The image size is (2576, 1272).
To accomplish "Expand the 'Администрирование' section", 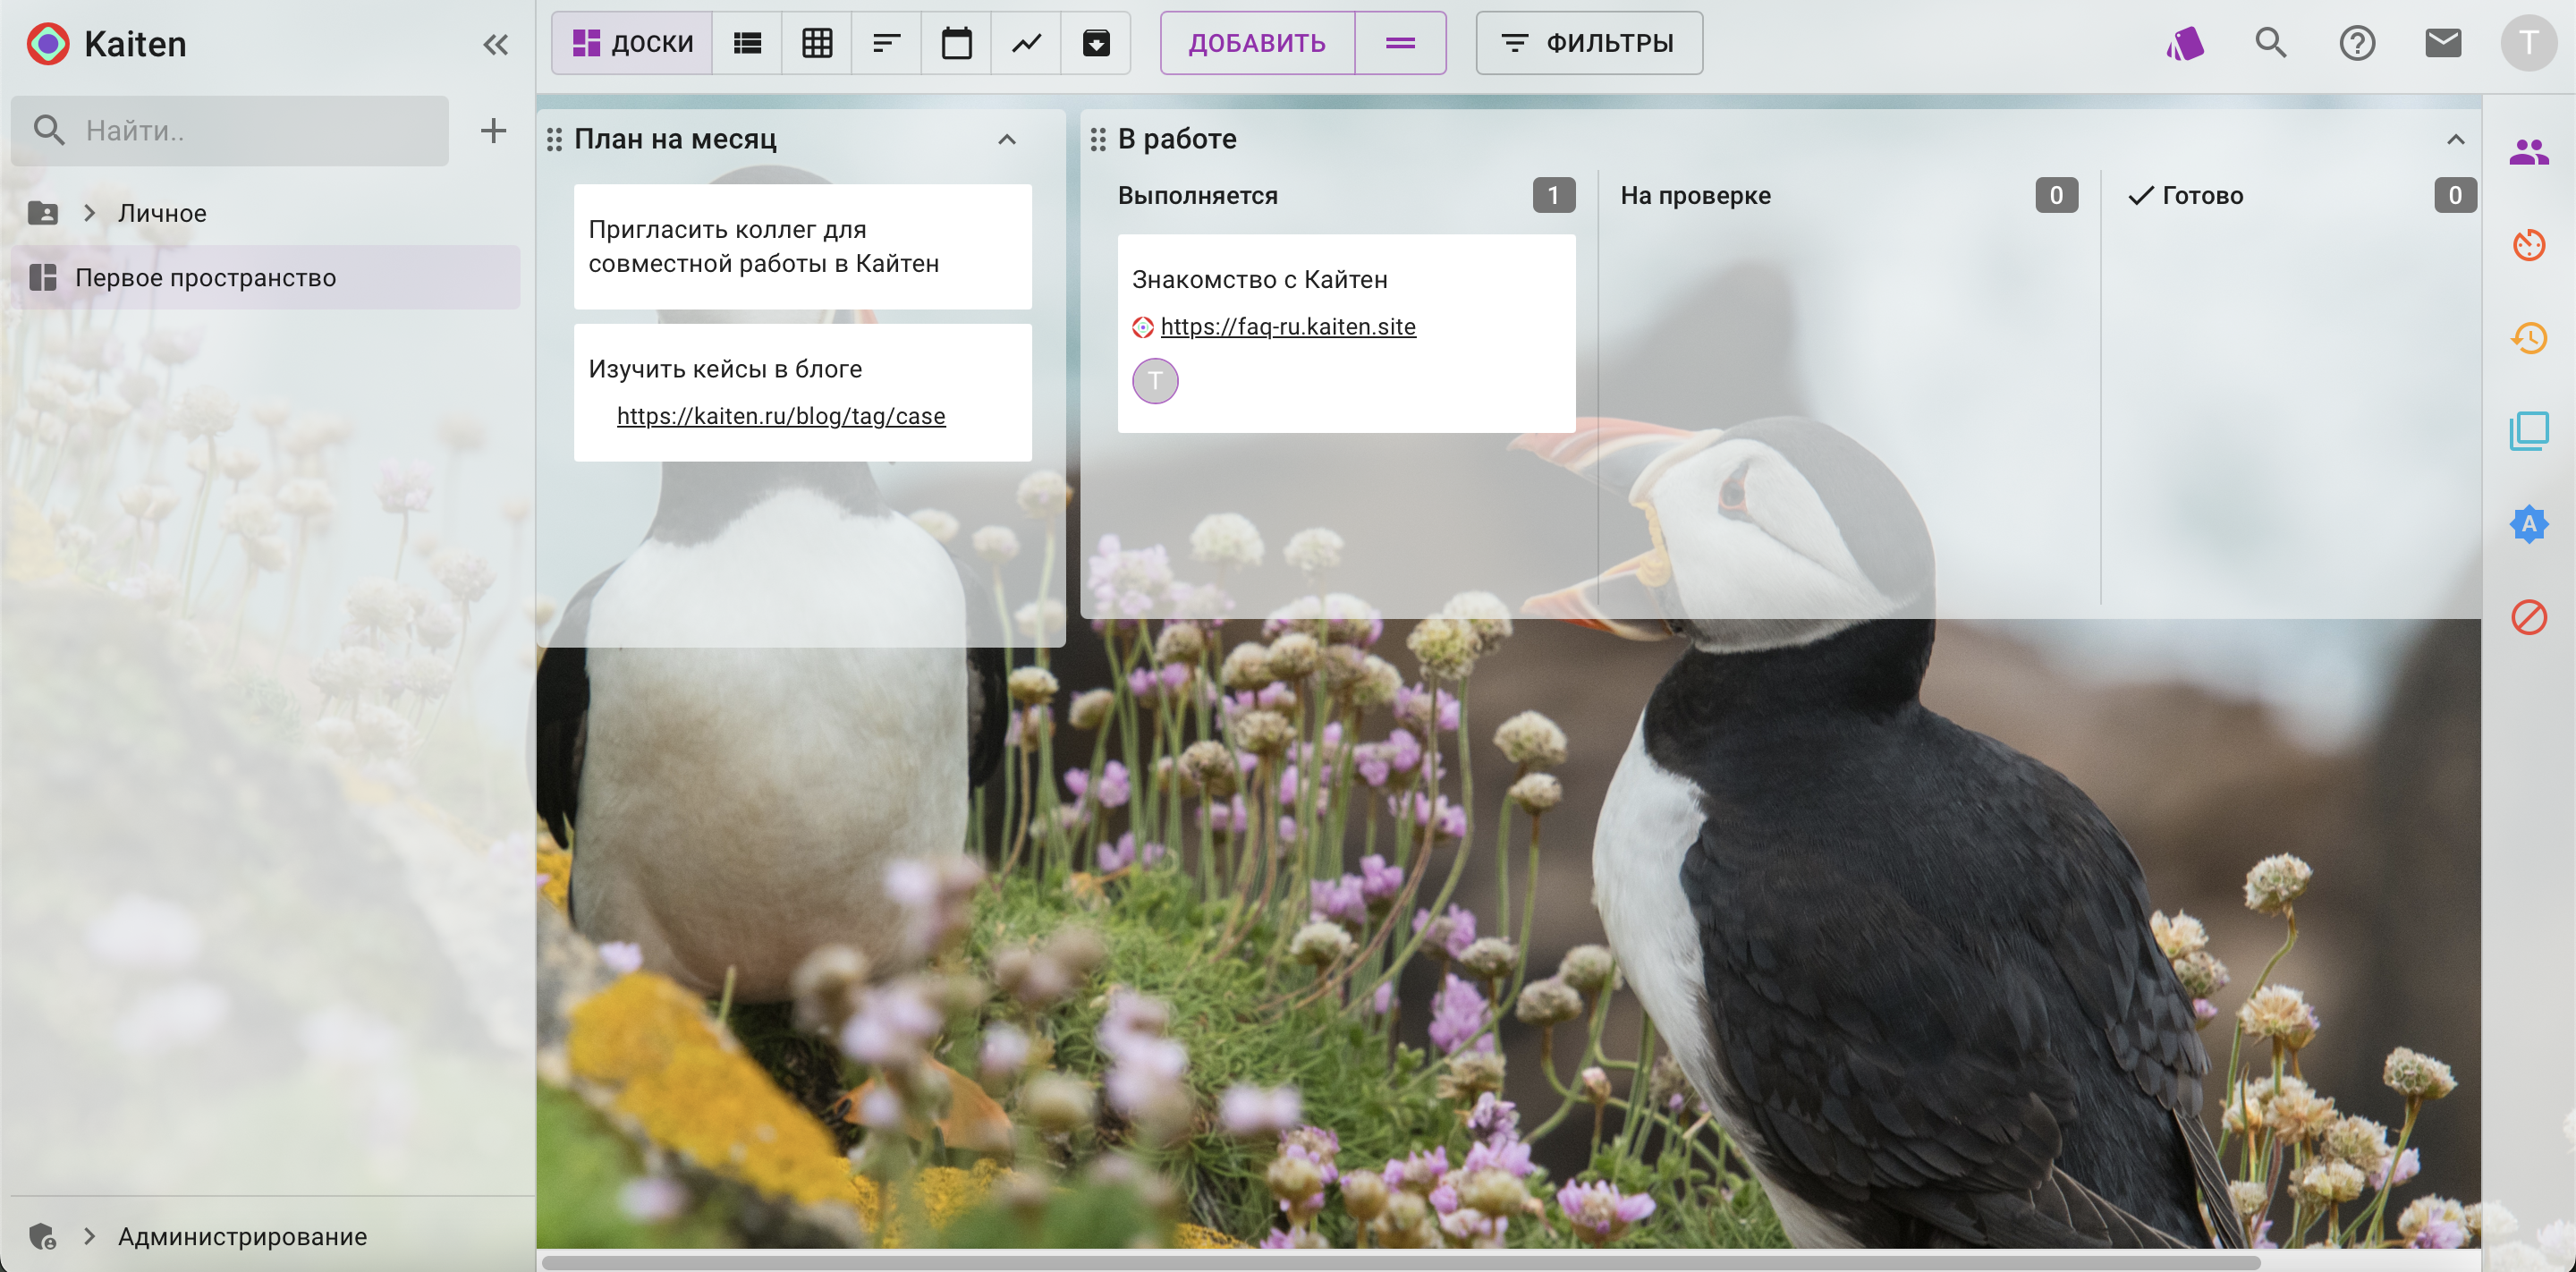I will (88, 1236).
